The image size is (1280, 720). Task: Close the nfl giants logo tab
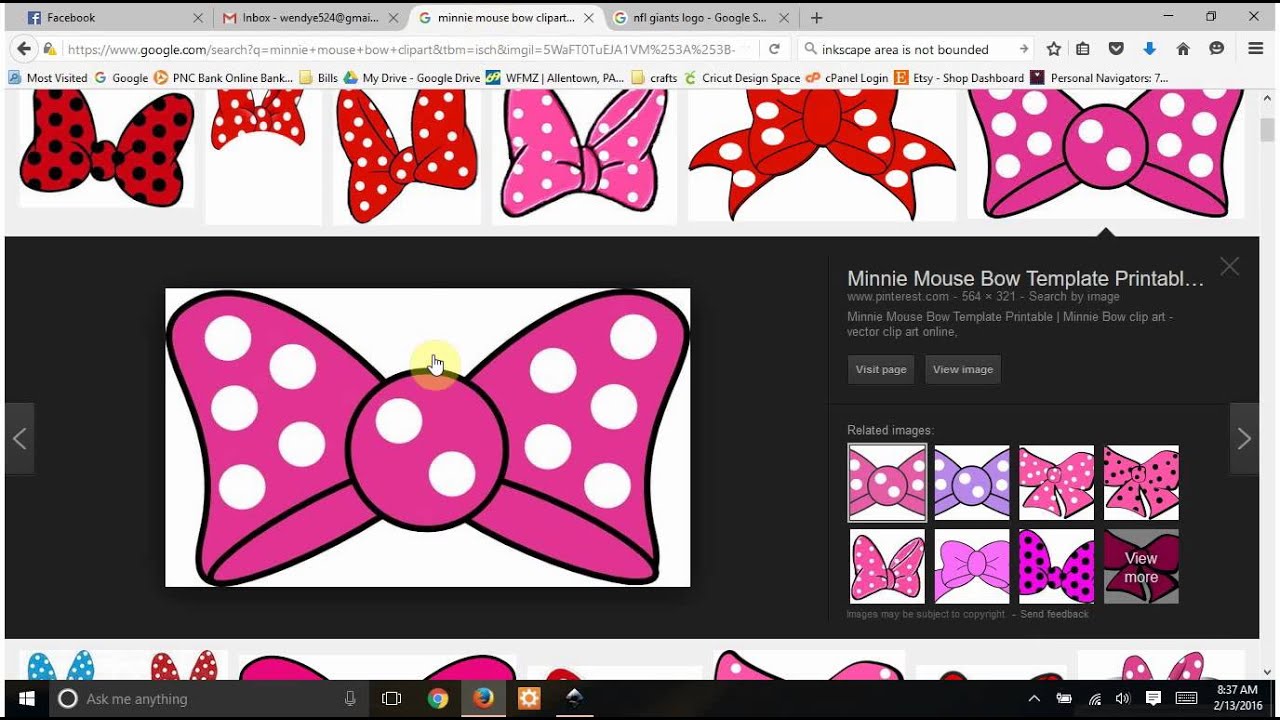pos(784,17)
